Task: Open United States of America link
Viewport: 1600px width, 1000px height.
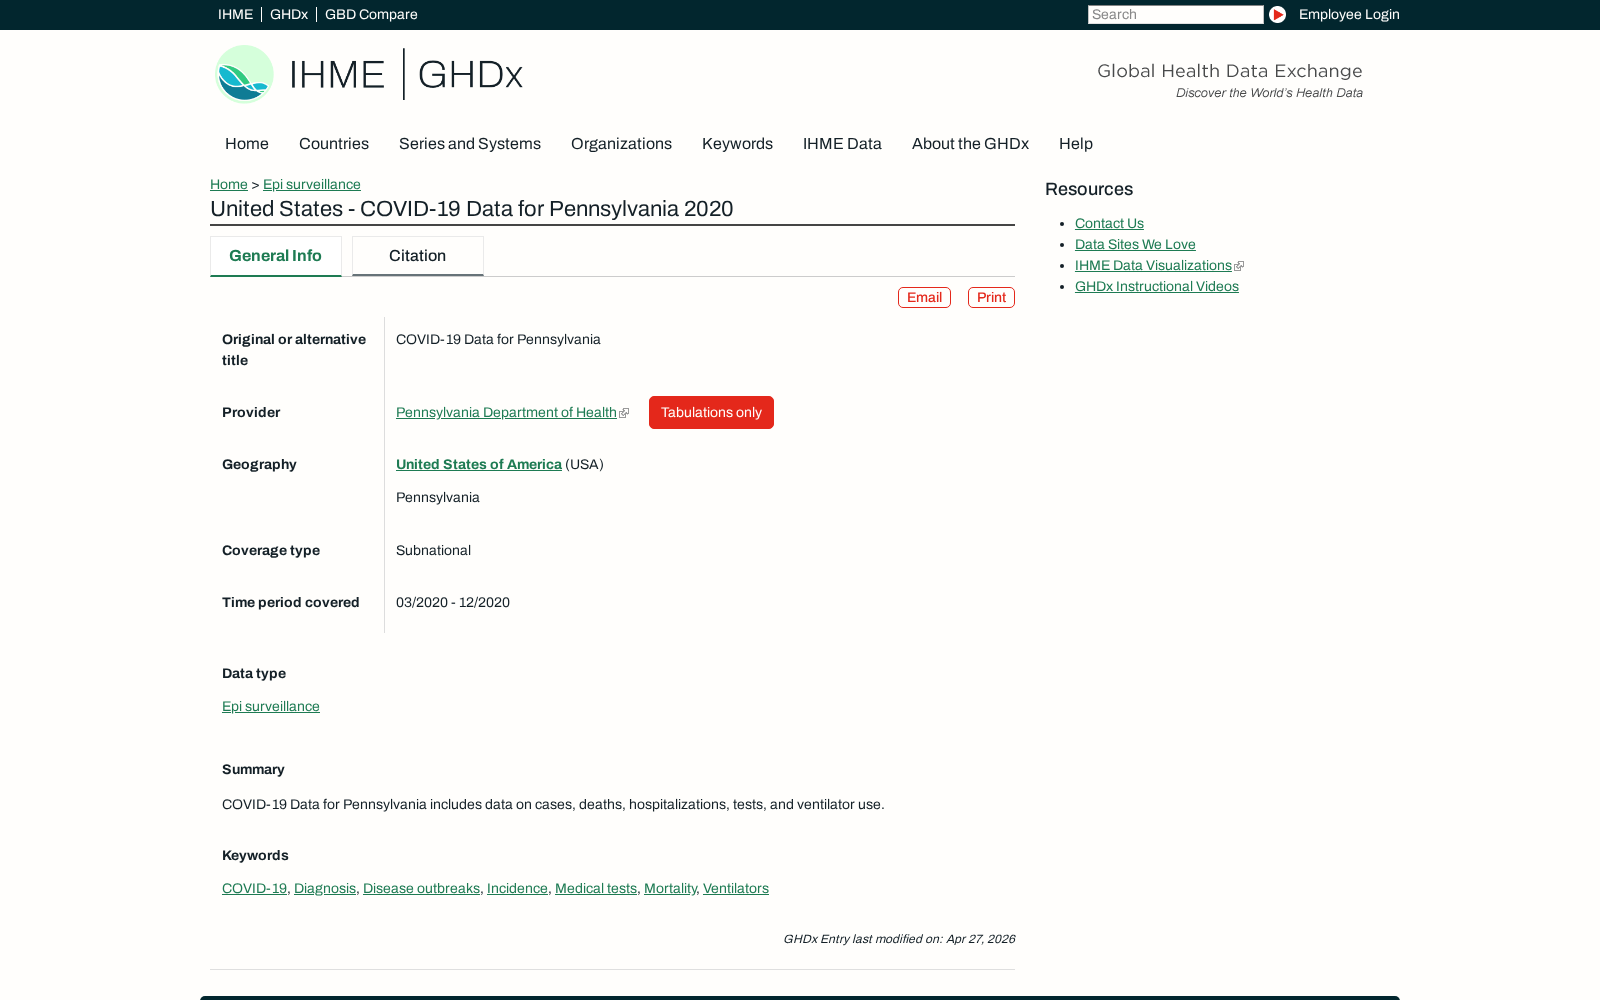Action: click(x=479, y=465)
